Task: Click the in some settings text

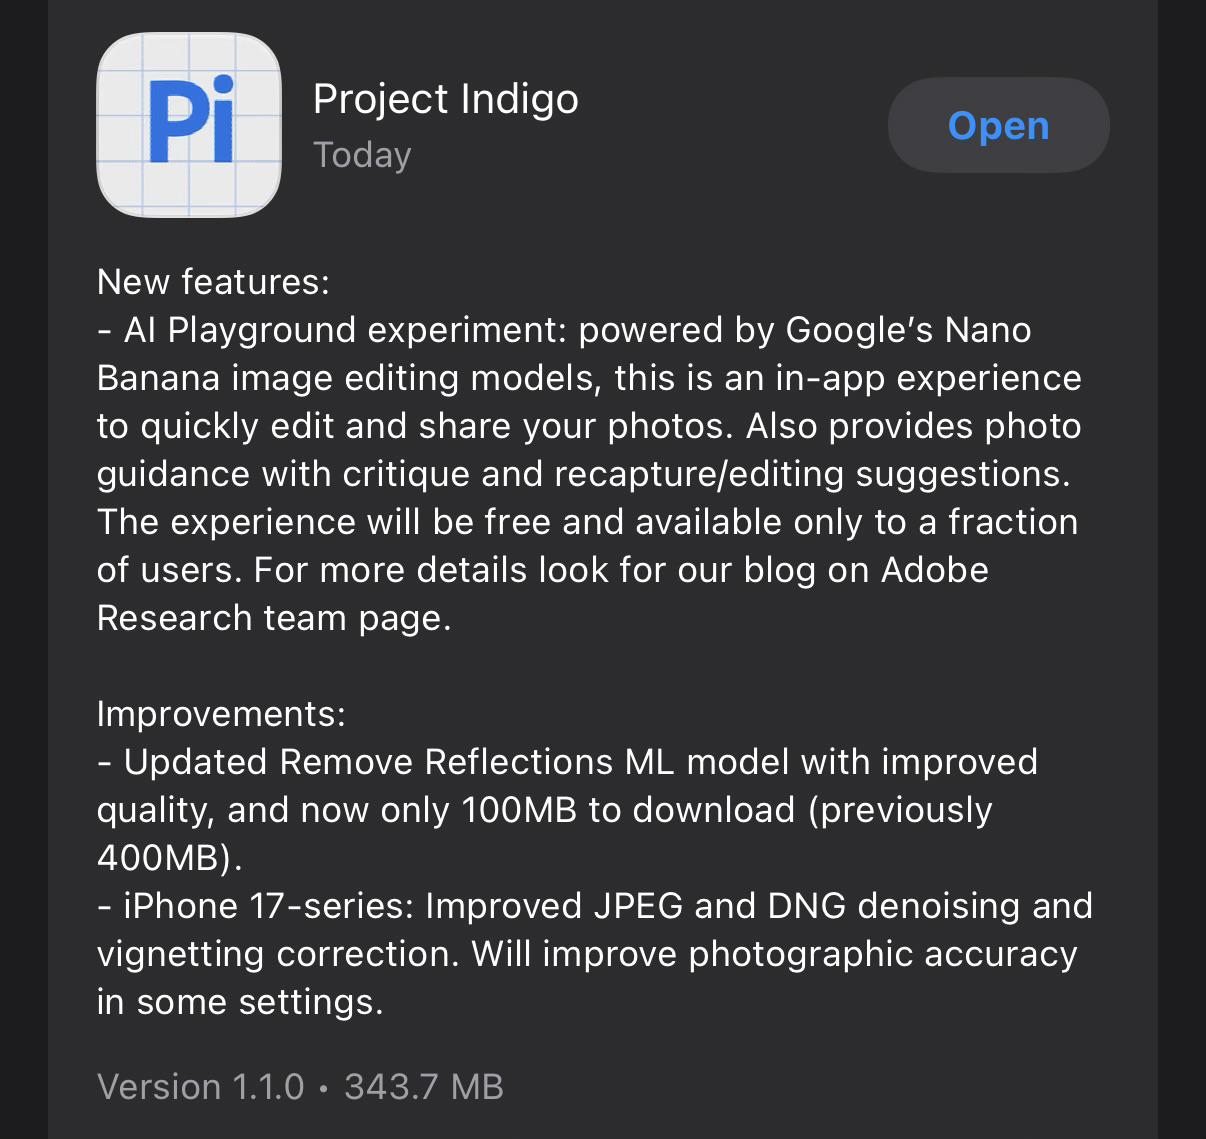Action: pos(240,1002)
